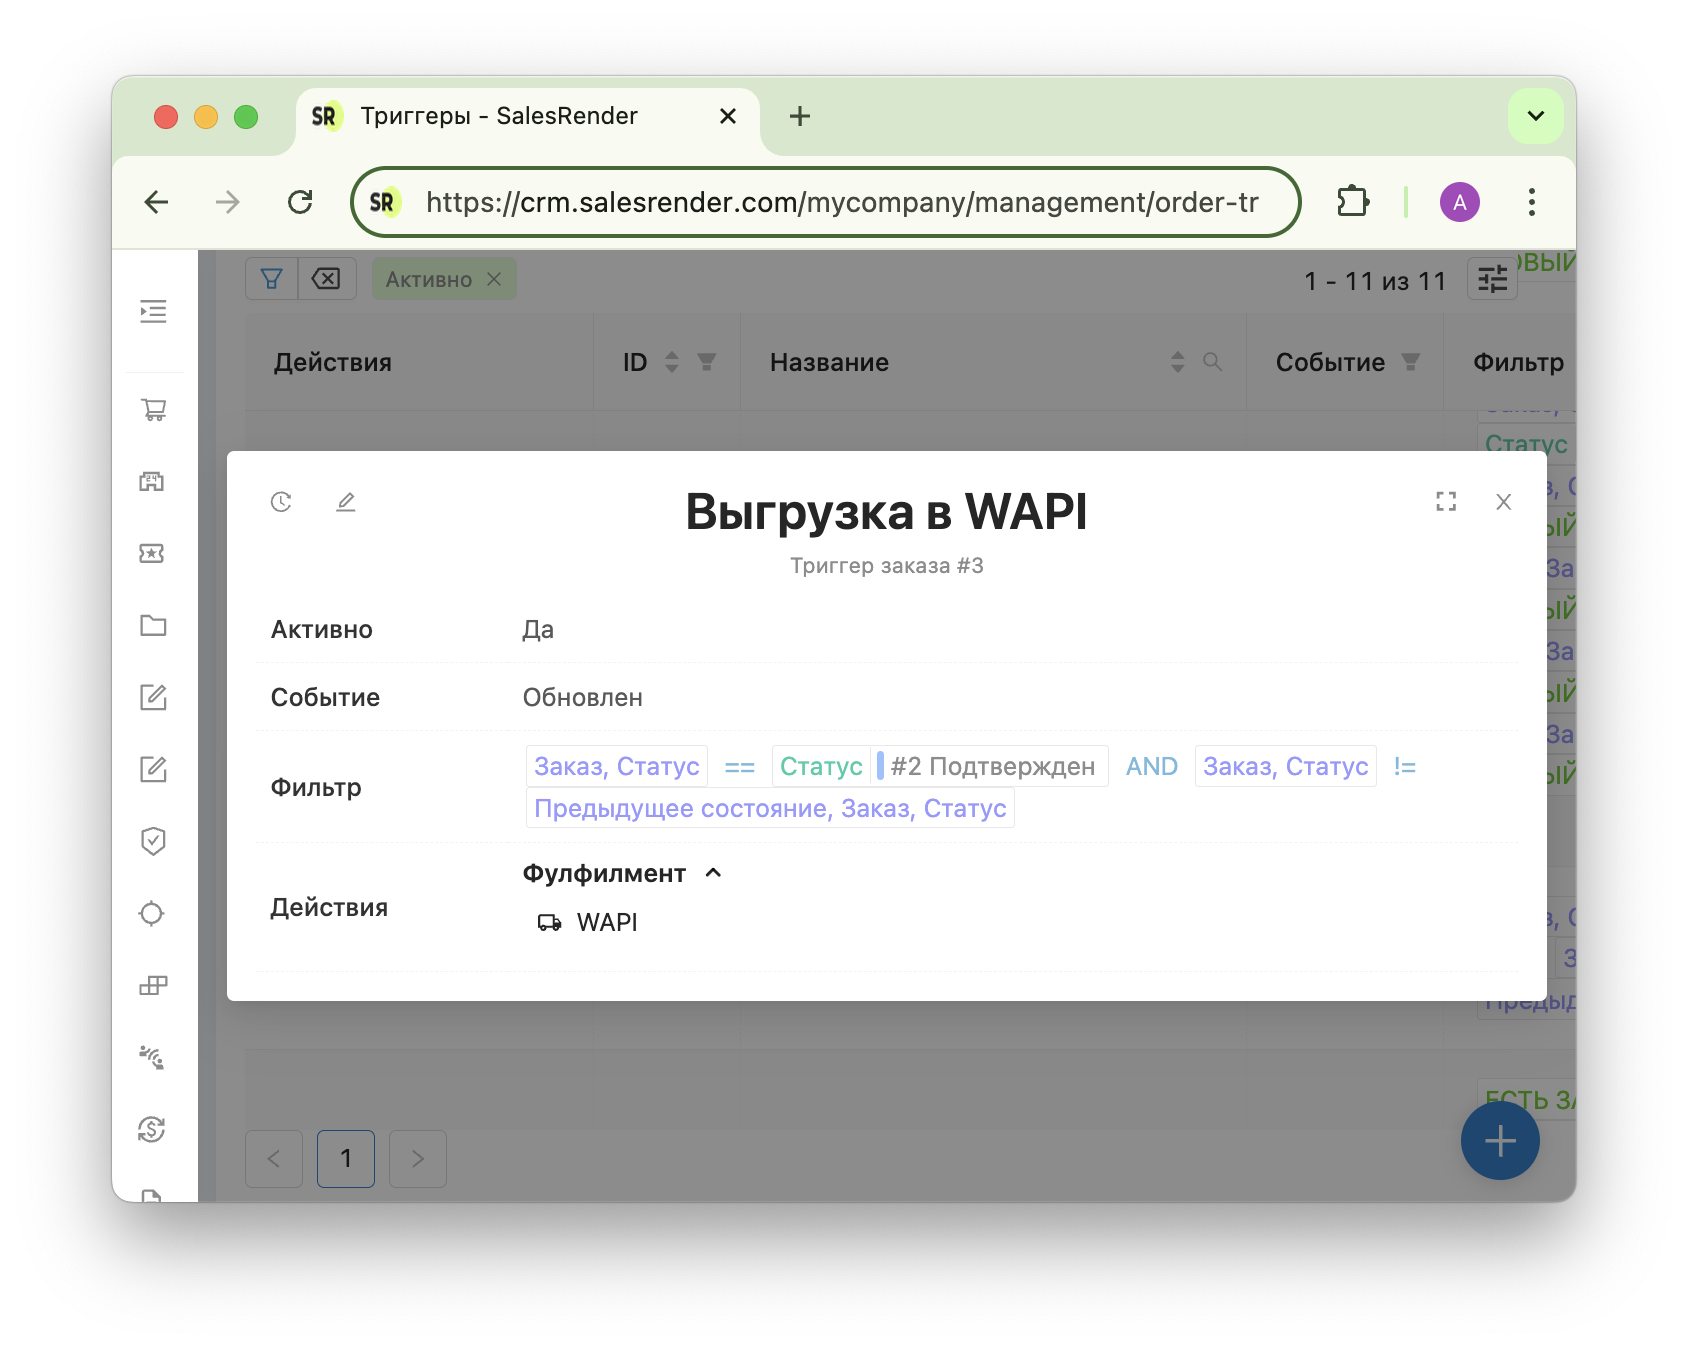
Task: Go to previous page arrow
Action: [x=274, y=1159]
